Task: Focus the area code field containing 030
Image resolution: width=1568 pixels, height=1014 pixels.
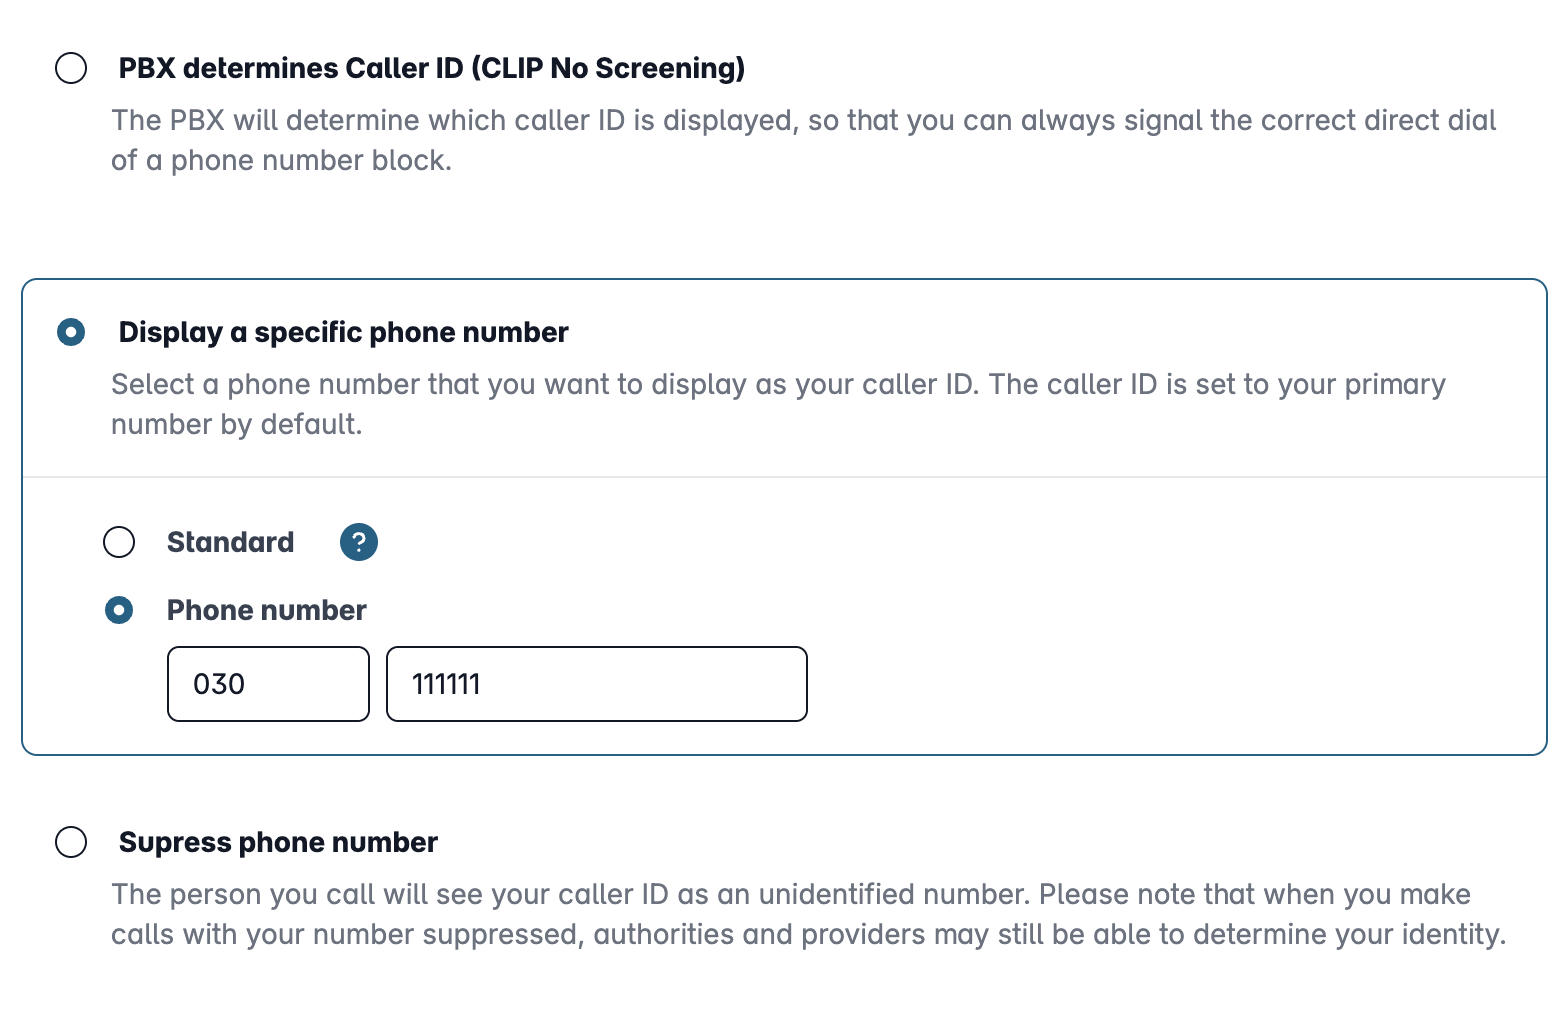Action: click(x=268, y=684)
